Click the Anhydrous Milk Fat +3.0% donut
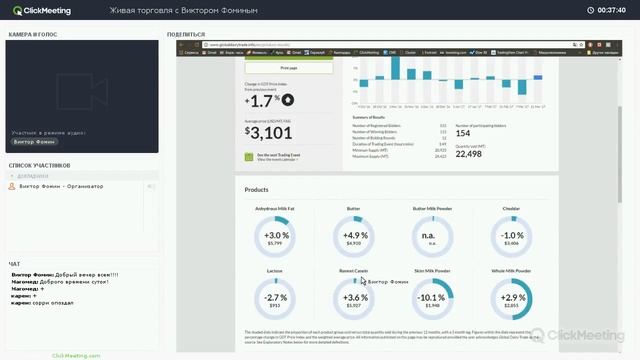 (275, 237)
